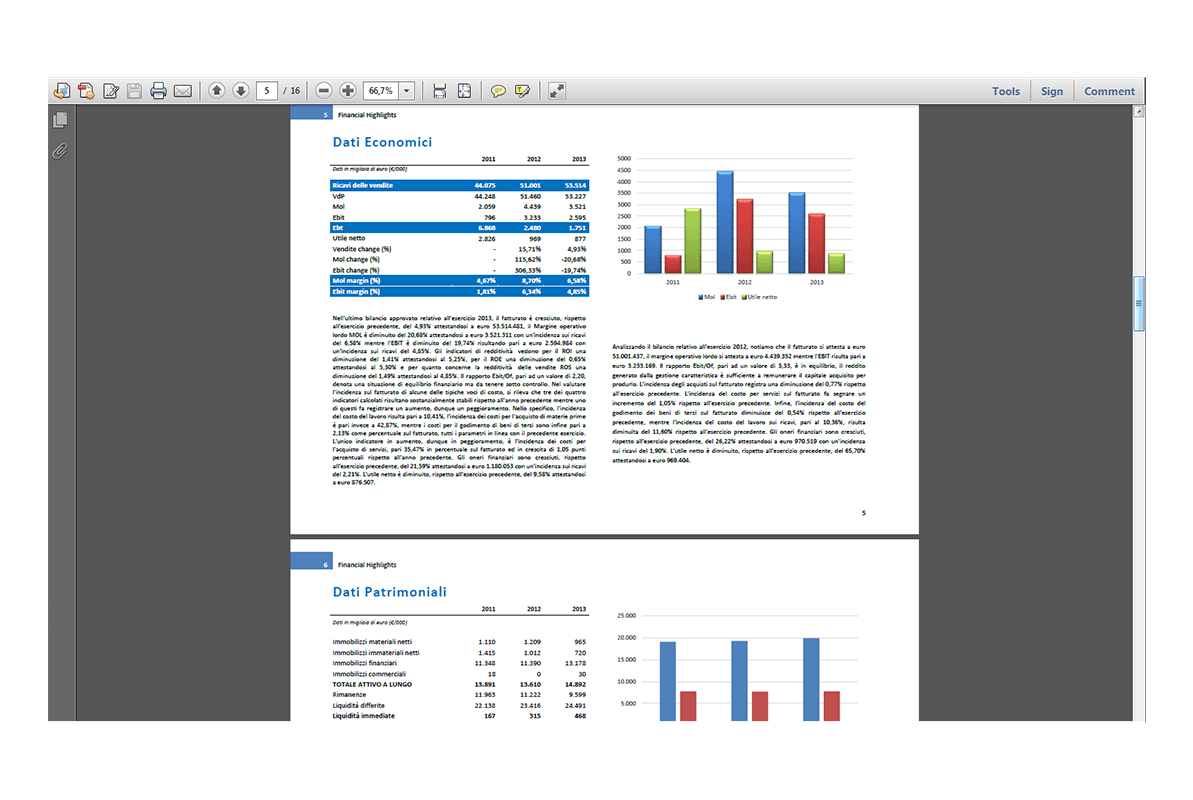Click the vertical scrollbar thumb
The width and height of the screenshot is (1193, 800).
pos(1139,304)
